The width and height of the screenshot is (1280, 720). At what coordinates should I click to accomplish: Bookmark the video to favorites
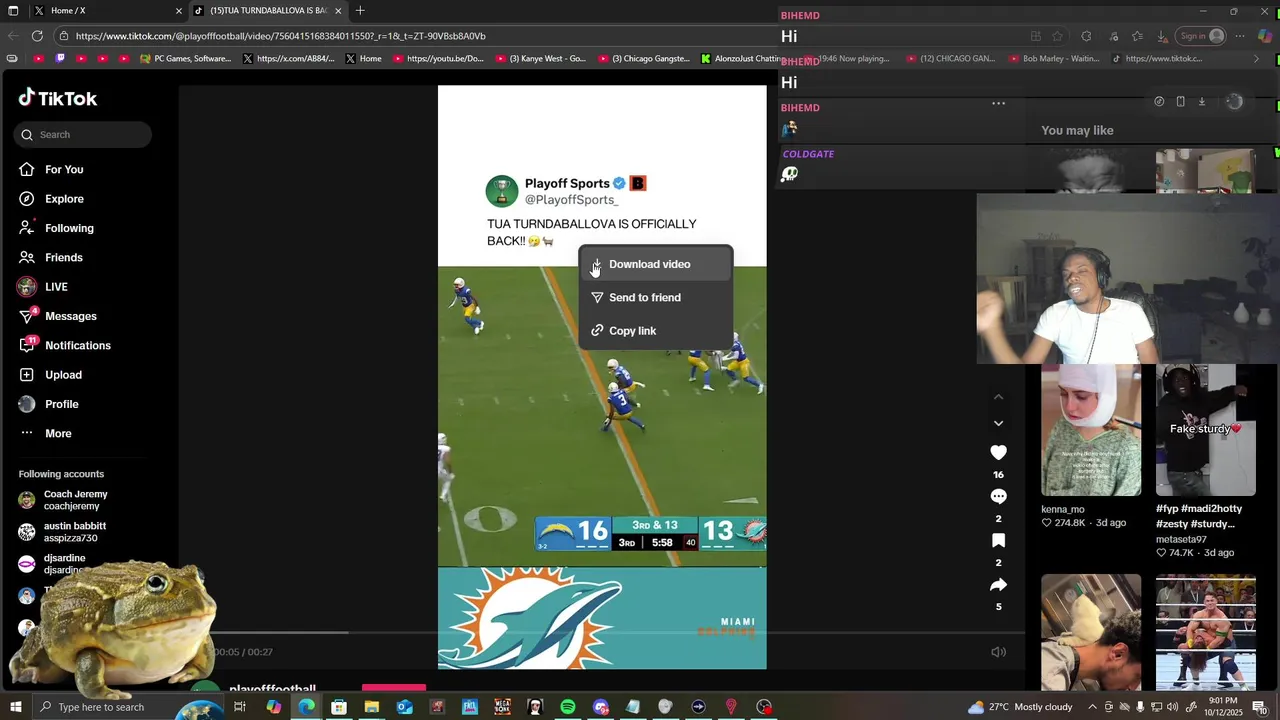tap(998, 541)
